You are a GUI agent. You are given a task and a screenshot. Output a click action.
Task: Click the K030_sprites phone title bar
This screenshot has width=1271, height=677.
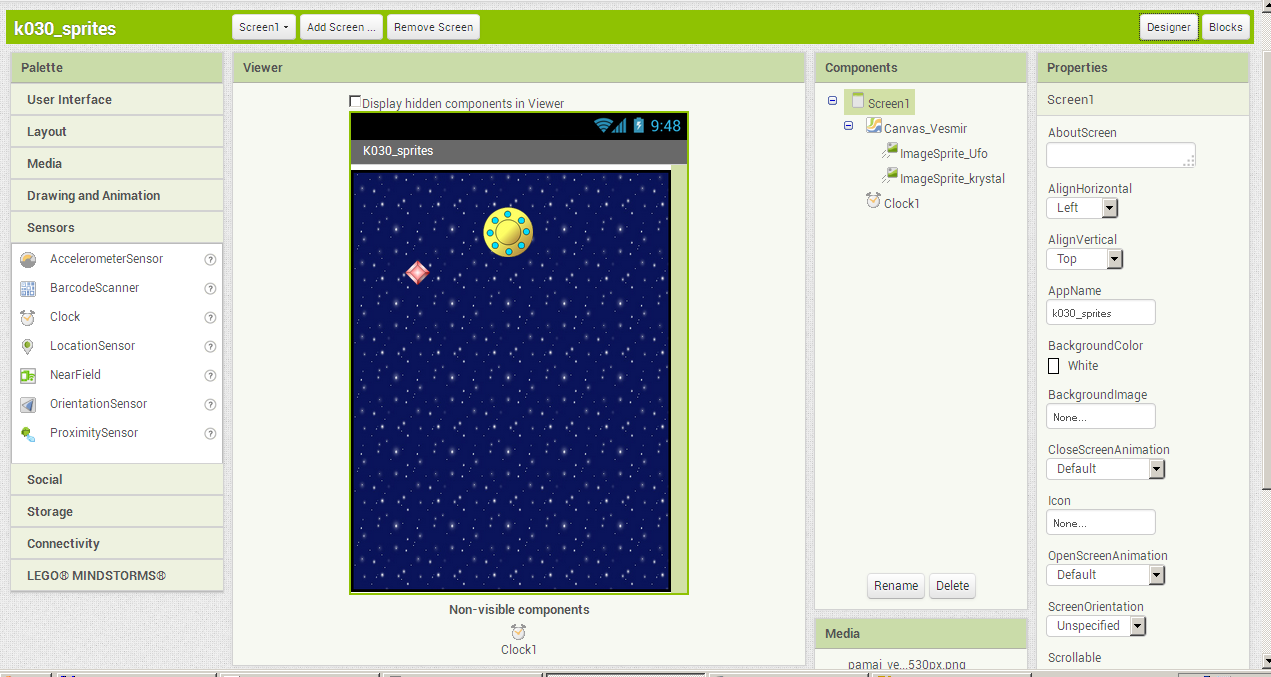coord(519,151)
